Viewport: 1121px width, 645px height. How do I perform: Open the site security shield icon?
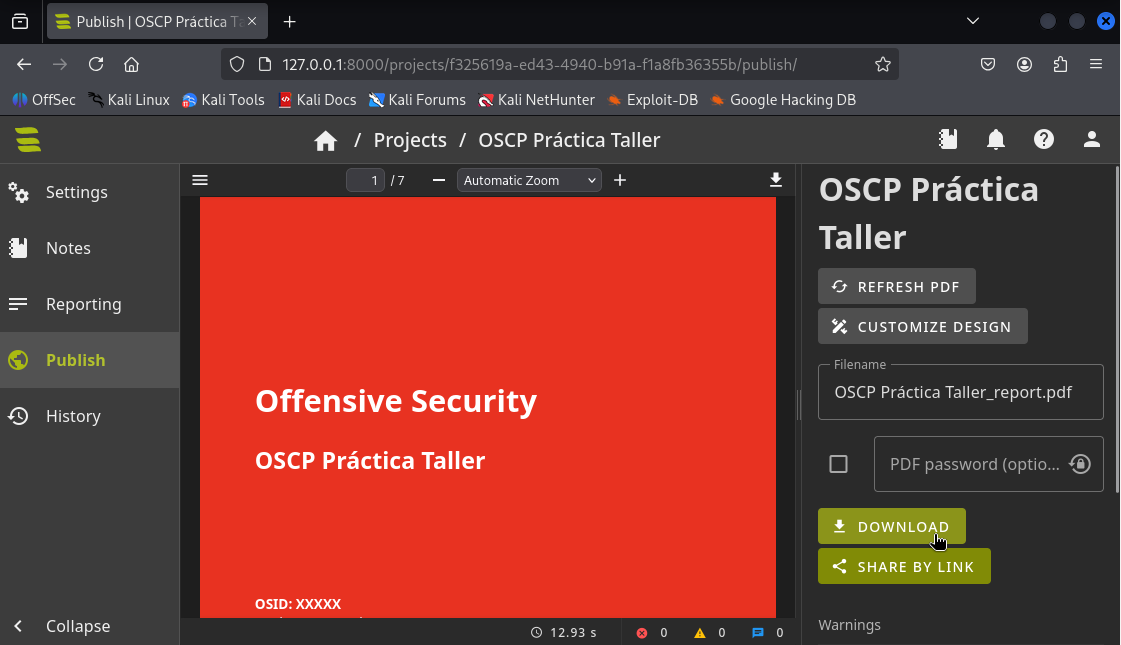(237, 64)
